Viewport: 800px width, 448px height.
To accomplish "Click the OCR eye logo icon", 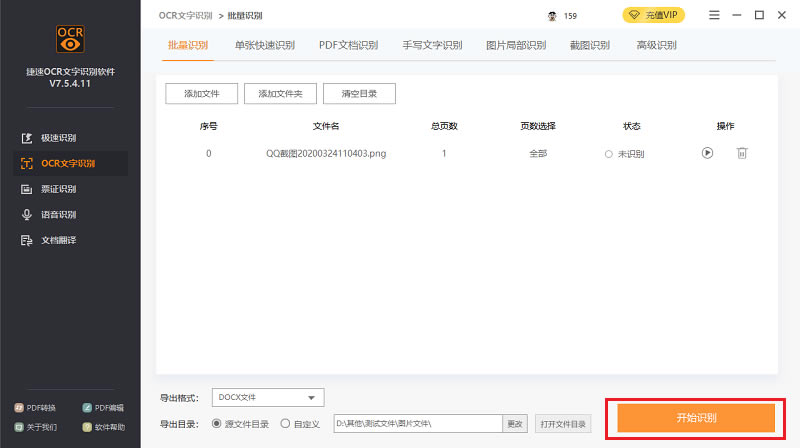I will click(x=70, y=39).
